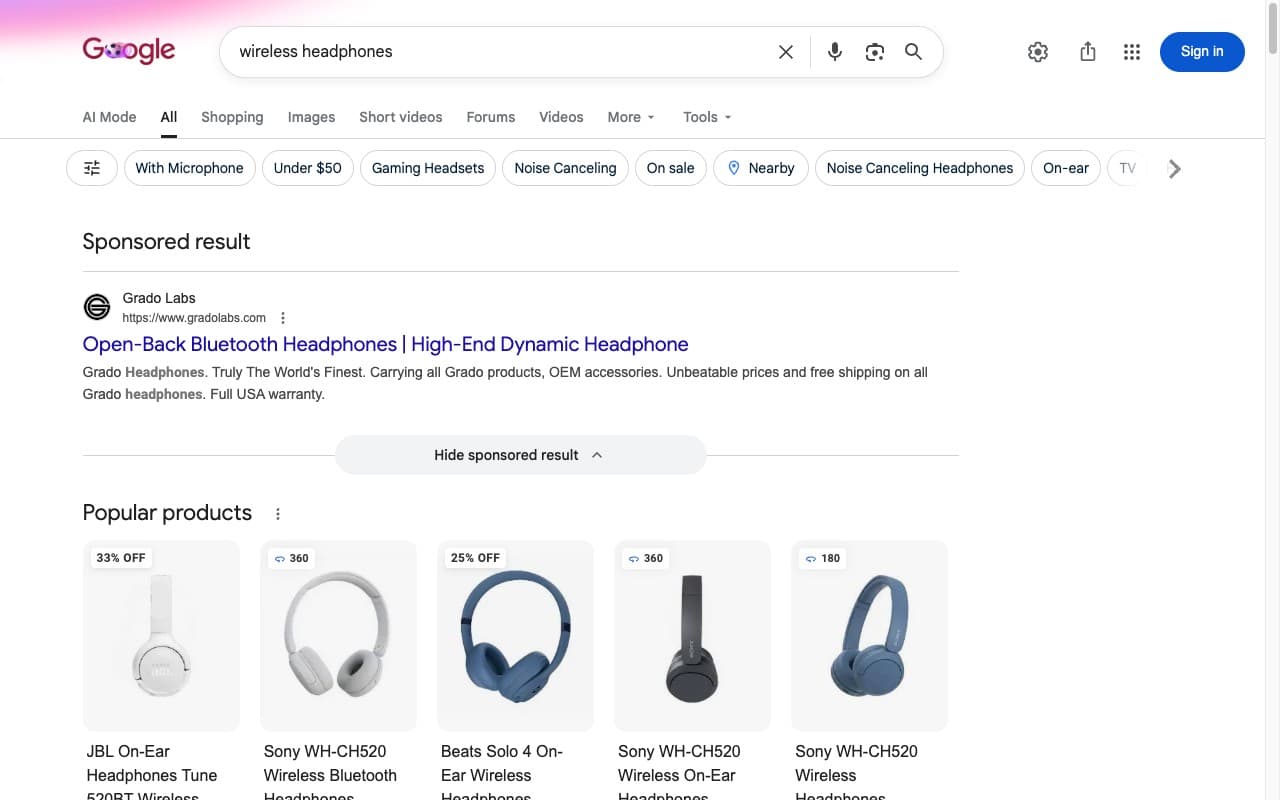Apply Nearby location filter chip
The width and height of the screenshot is (1280, 800).
pos(761,168)
